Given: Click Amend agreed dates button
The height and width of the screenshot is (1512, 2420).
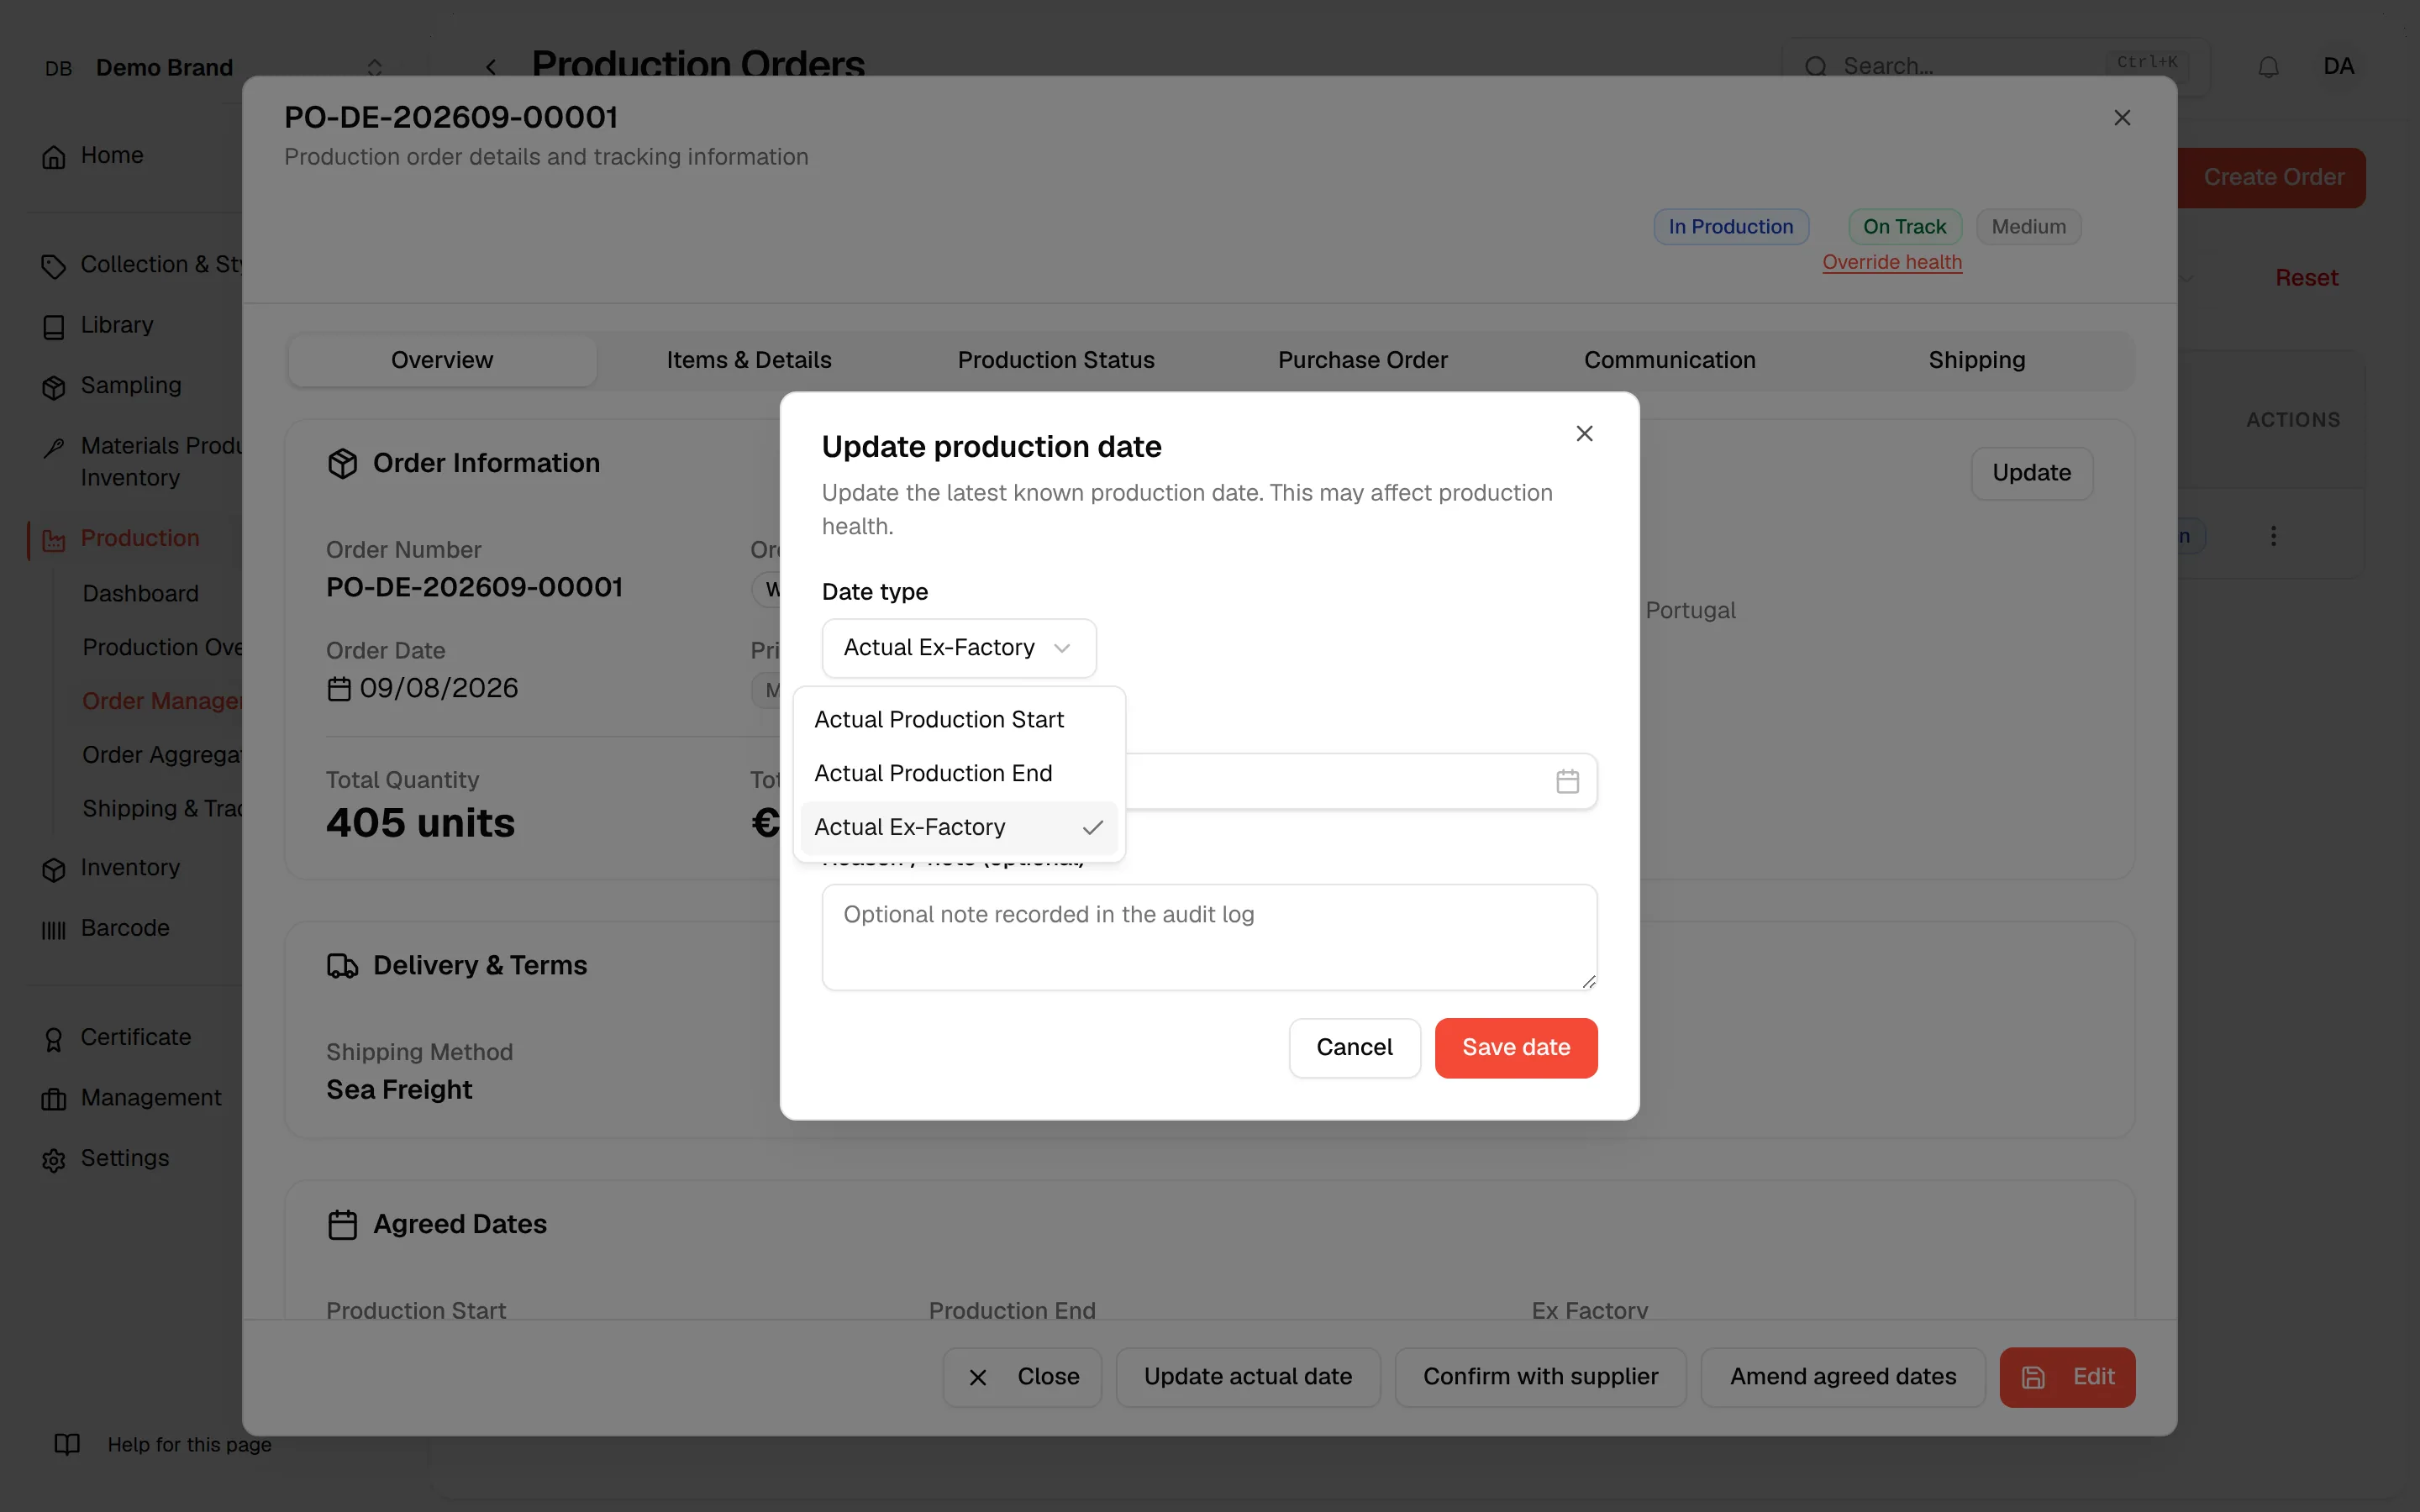Looking at the screenshot, I should [1843, 1377].
